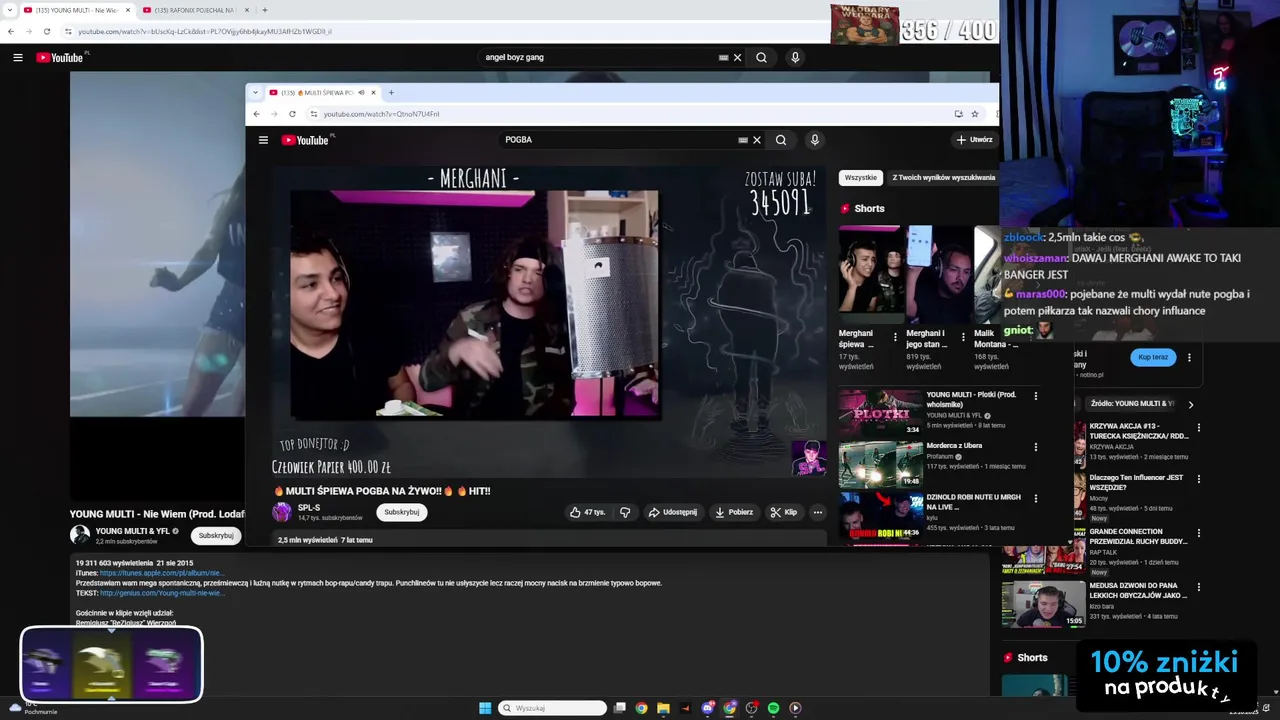Open new tab in front browser
1280x720 pixels.
[x=391, y=93]
